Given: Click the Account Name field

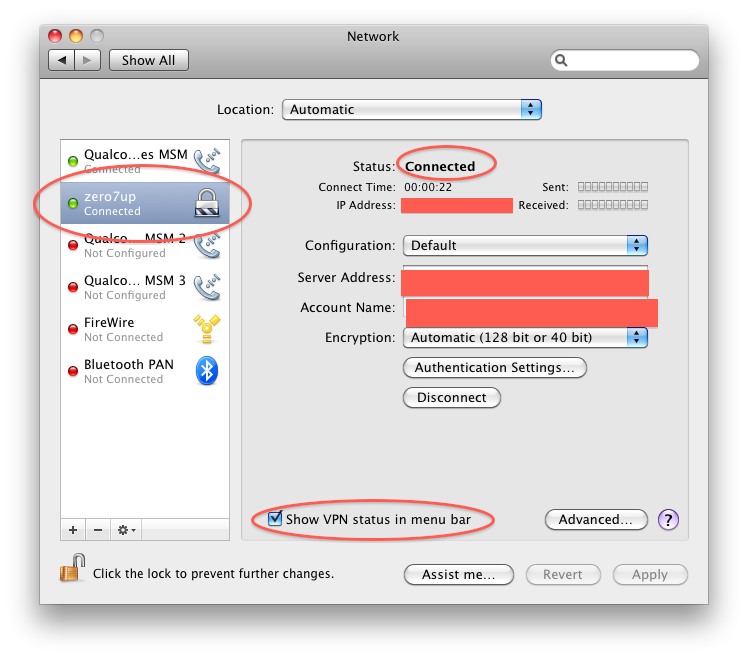Looking at the screenshot, I should coord(530,311).
